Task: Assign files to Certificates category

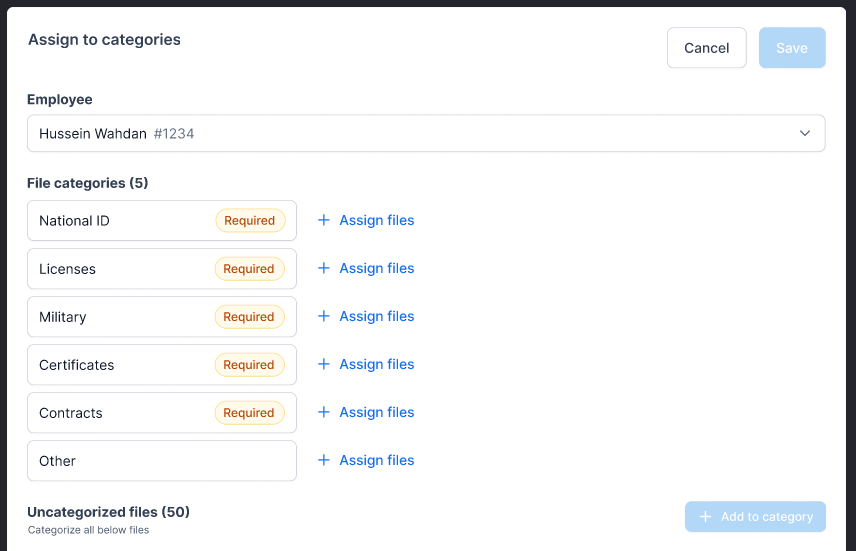Action: (x=376, y=364)
